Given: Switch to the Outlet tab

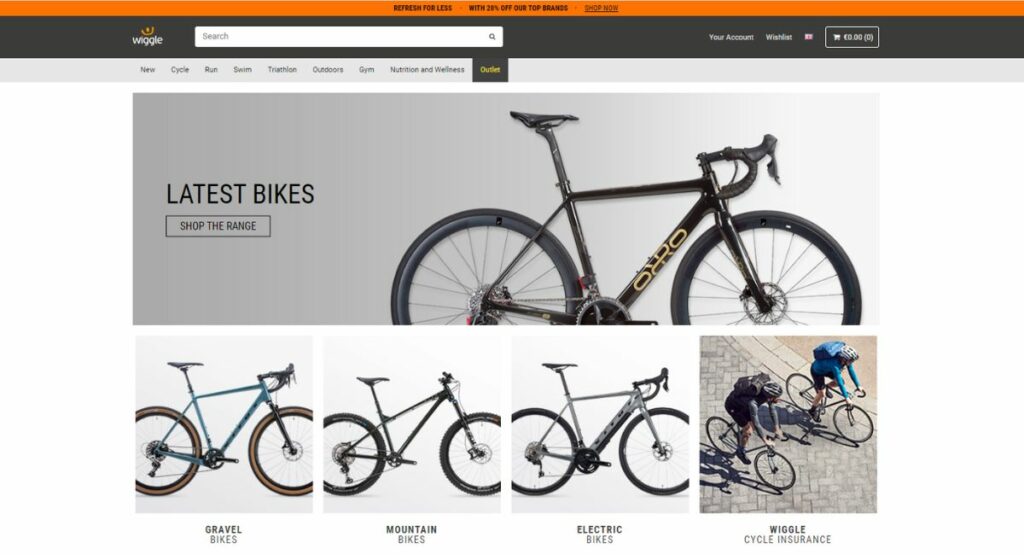Looking at the screenshot, I should 490,70.
